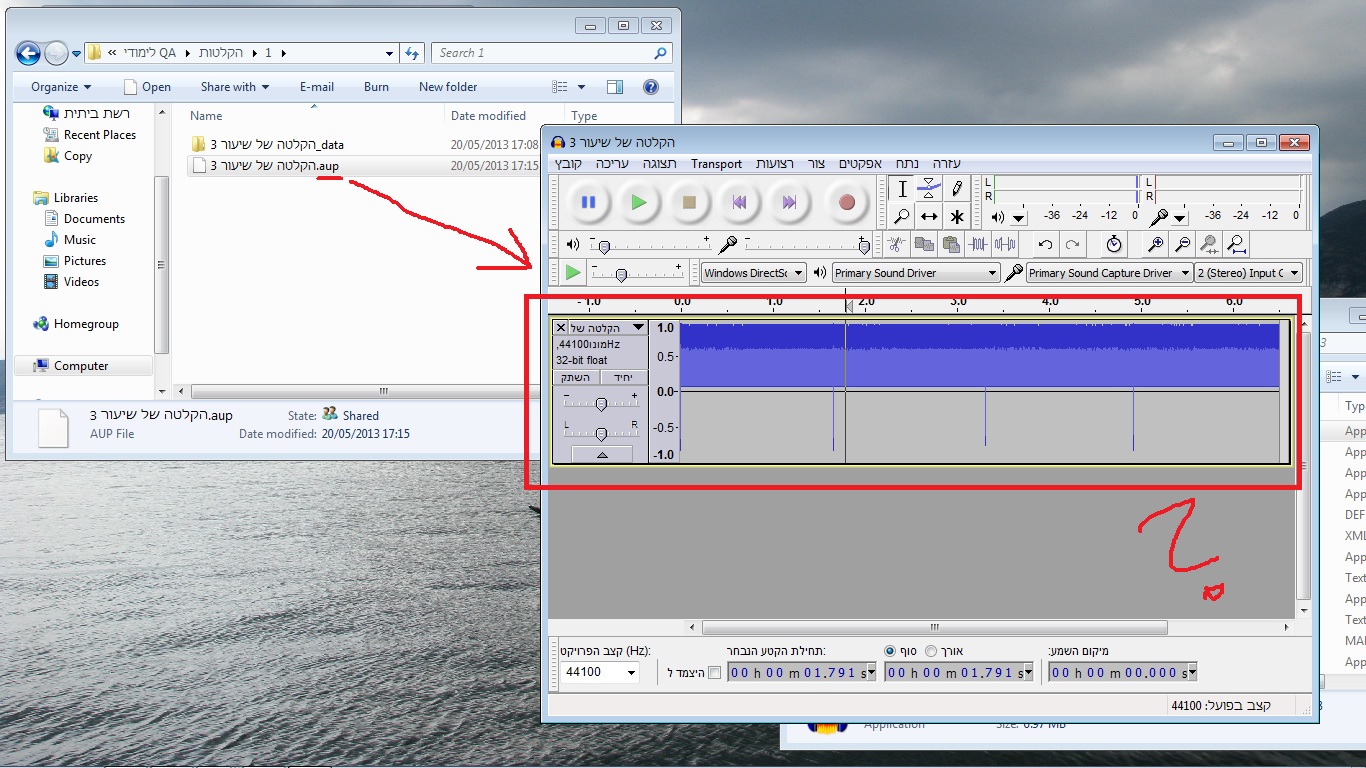Collapse the track using the triangle button
This screenshot has width=1366, height=768.
(601, 454)
